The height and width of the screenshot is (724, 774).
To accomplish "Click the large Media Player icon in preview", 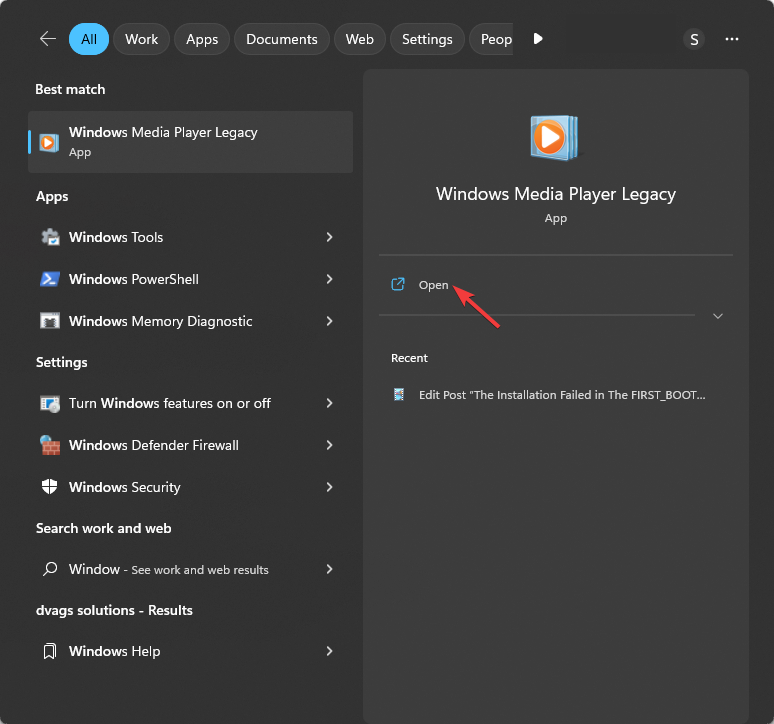I will point(554,137).
